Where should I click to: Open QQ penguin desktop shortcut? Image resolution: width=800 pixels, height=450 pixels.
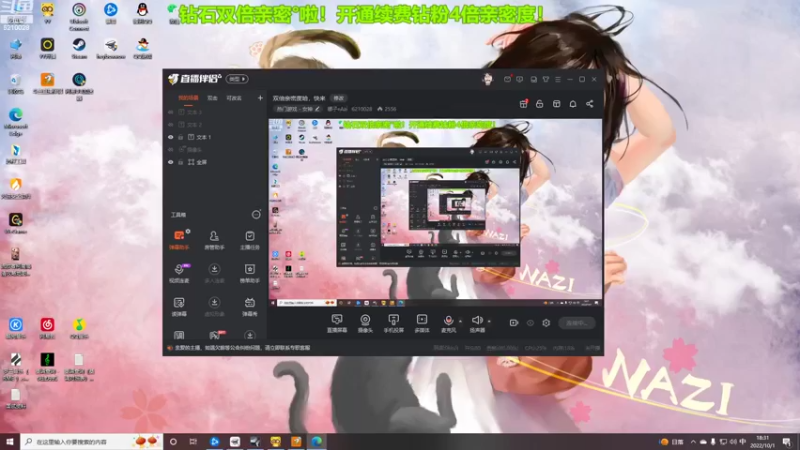pos(142,14)
